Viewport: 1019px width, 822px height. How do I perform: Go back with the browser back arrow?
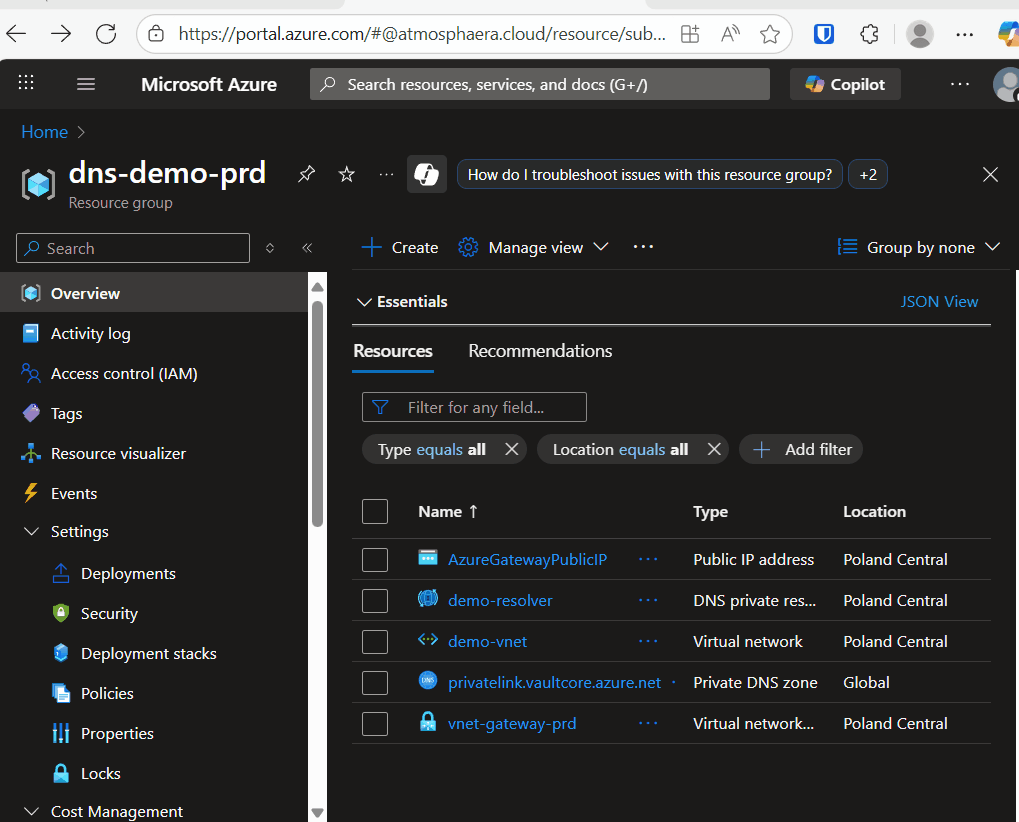(x=16, y=33)
